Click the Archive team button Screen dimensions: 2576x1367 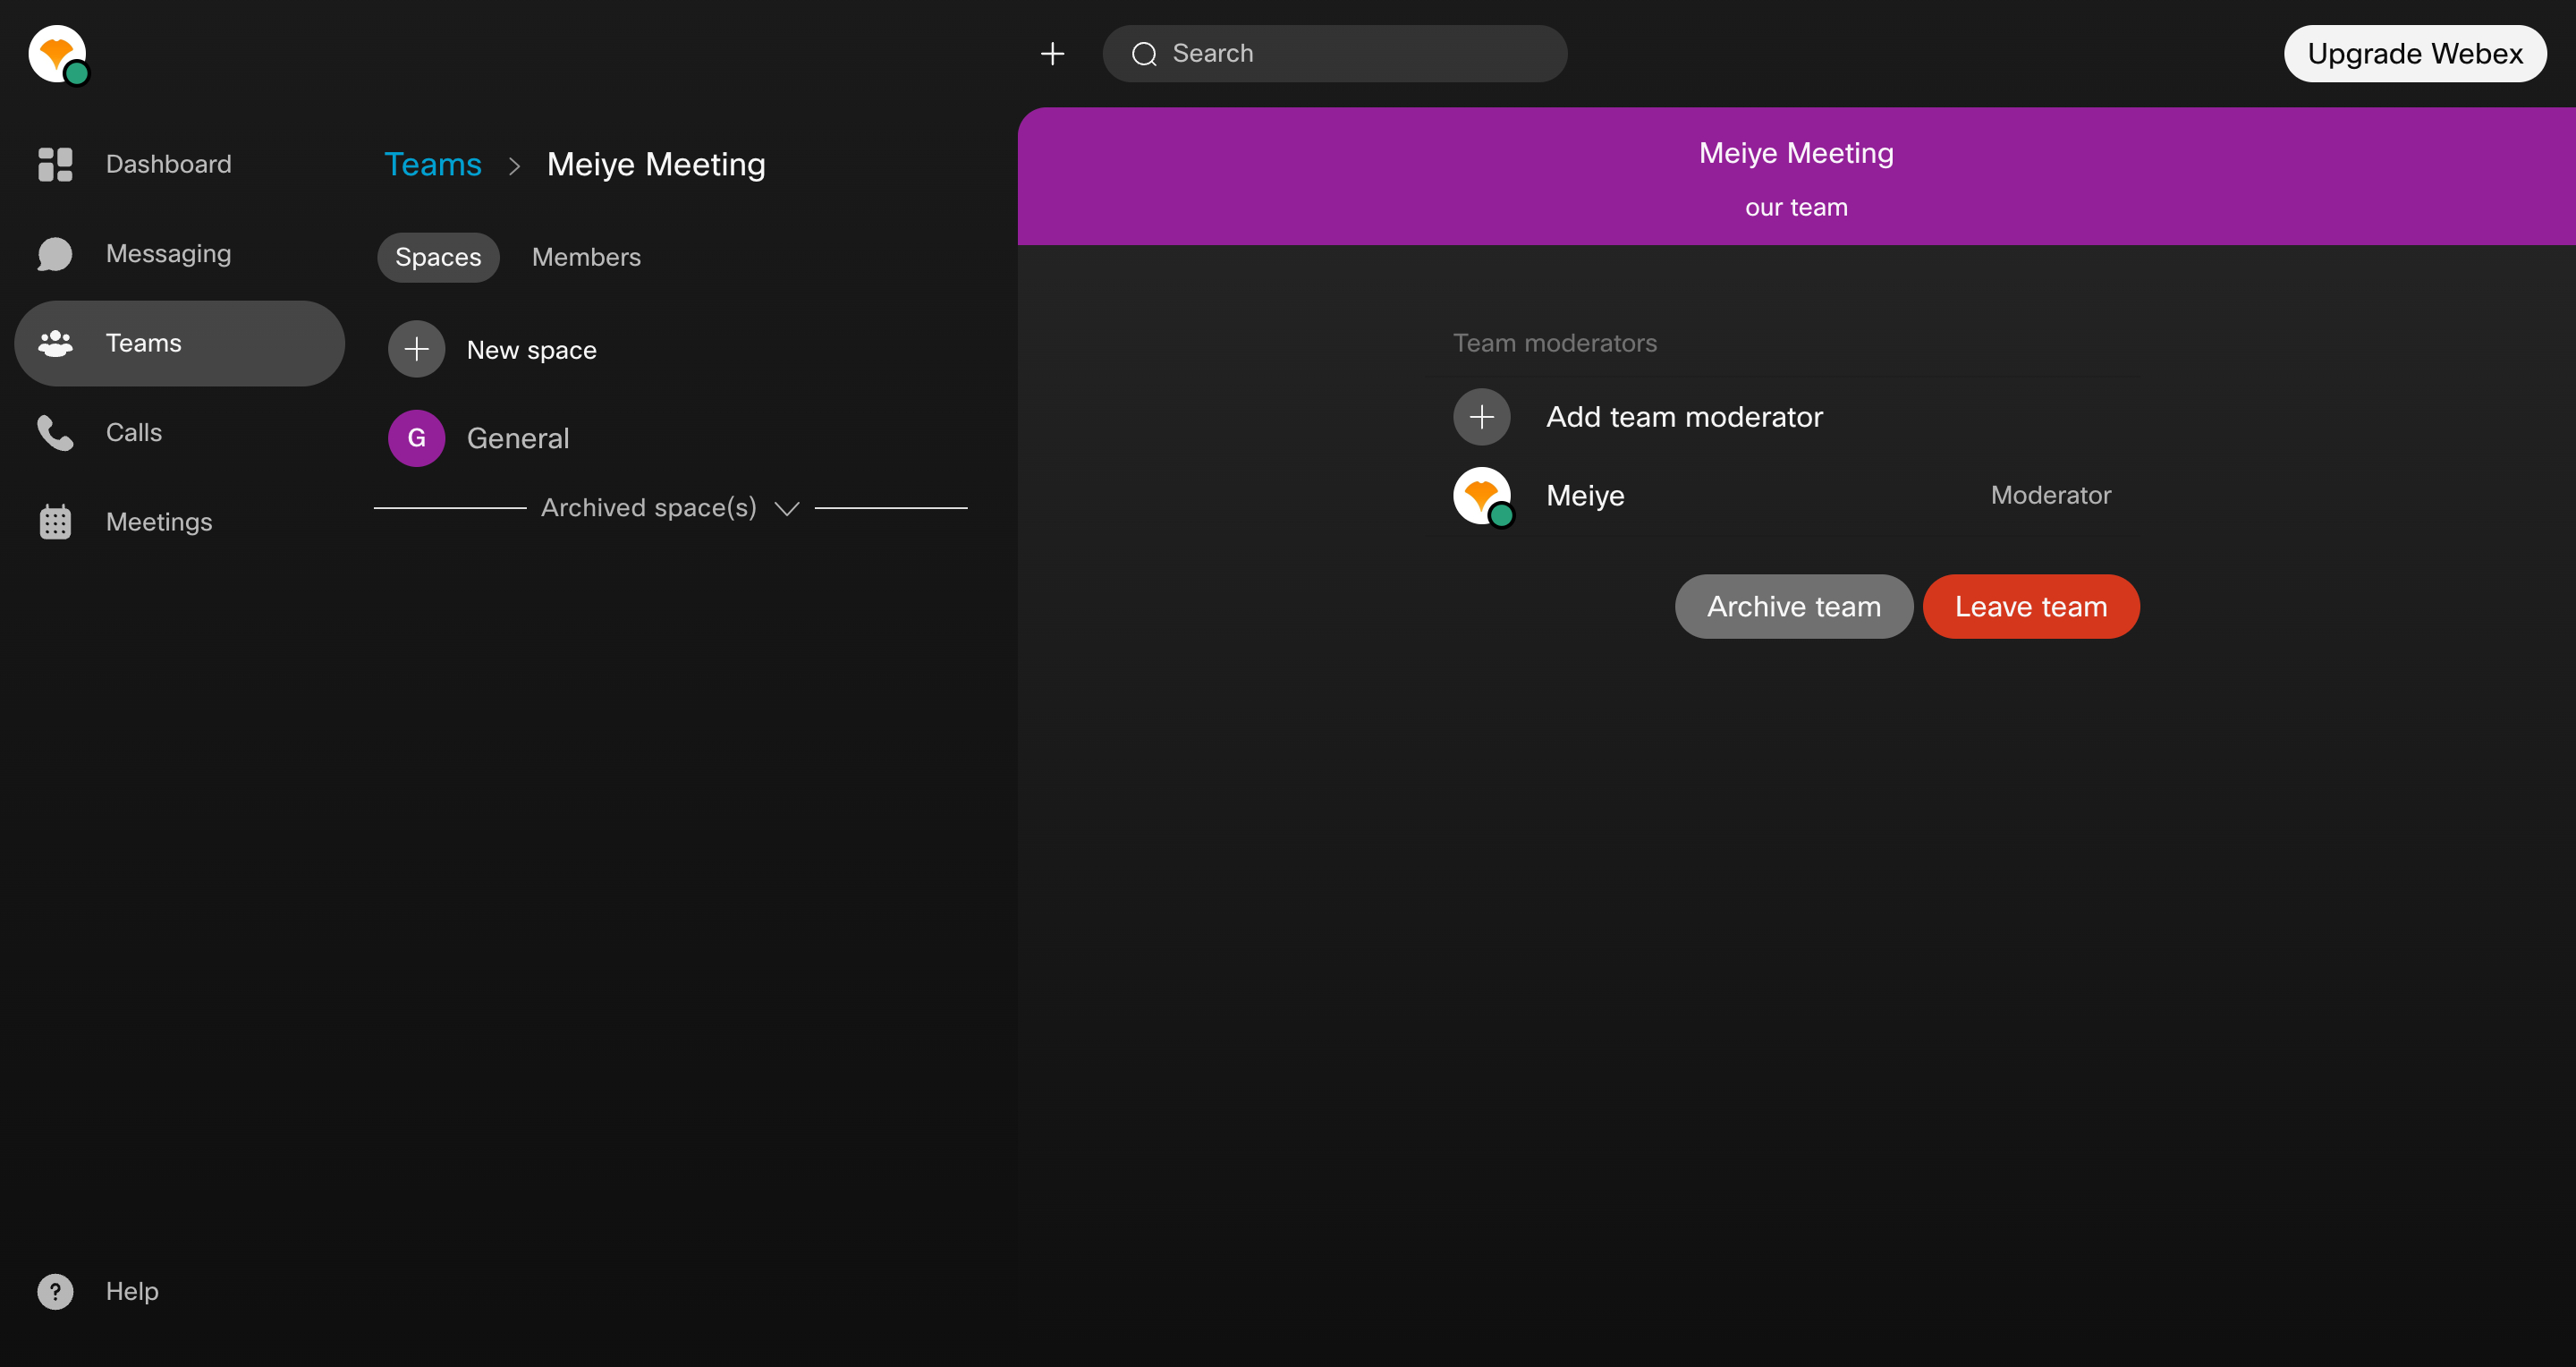1793,606
